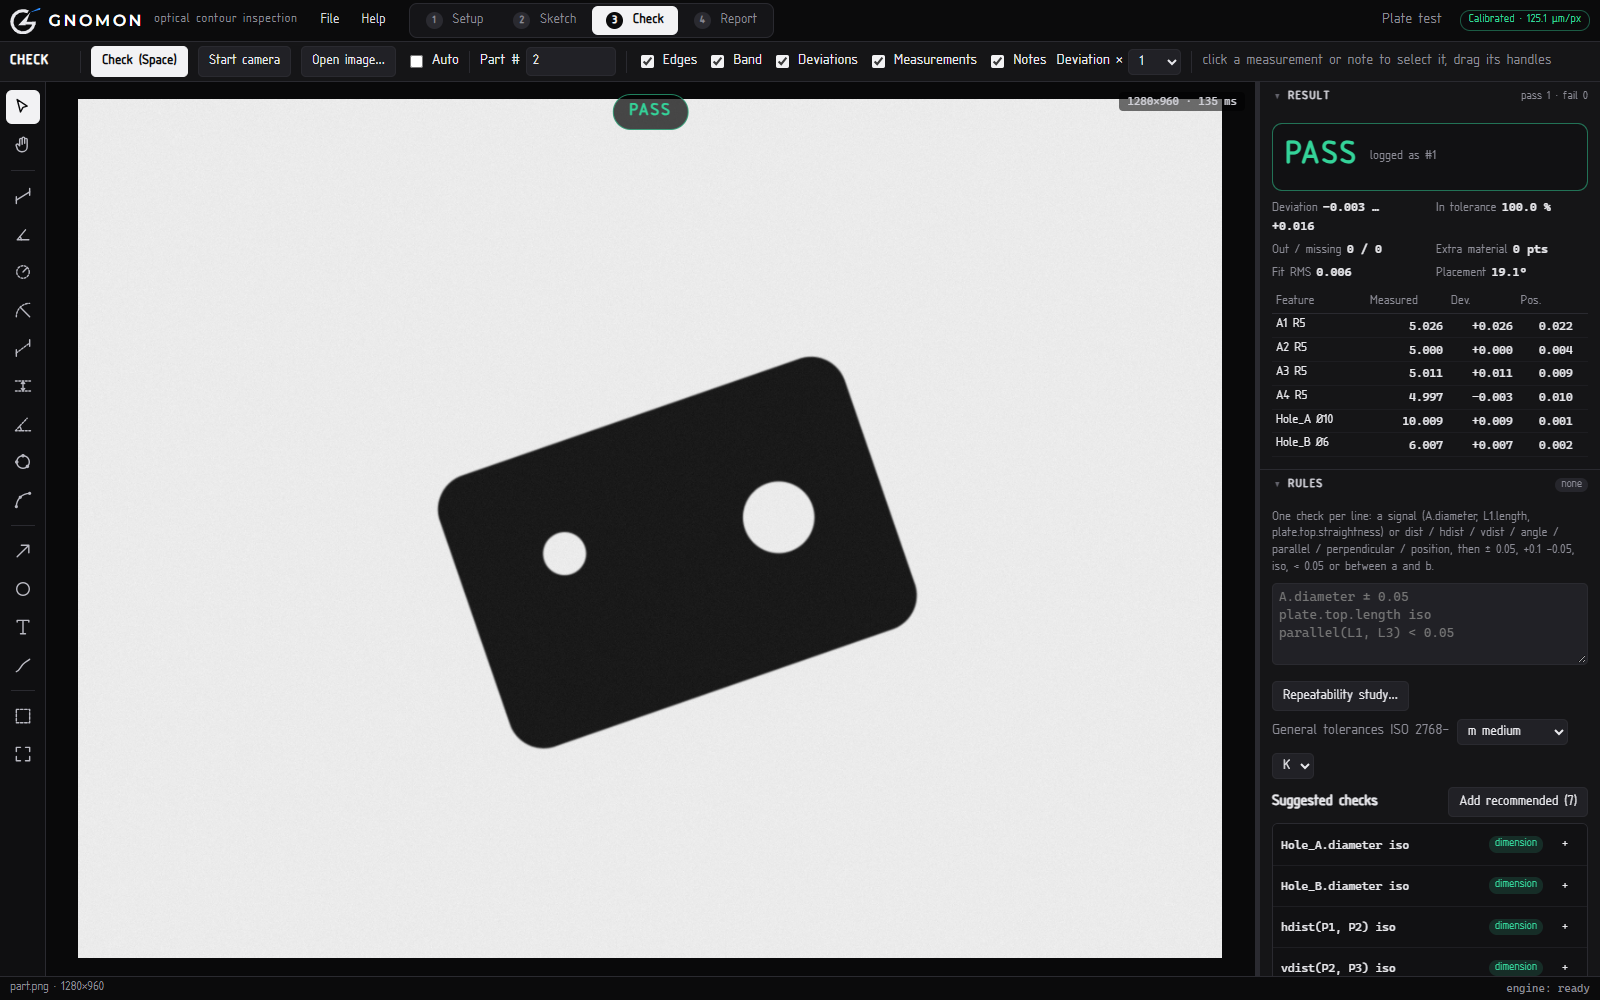The height and width of the screenshot is (1000, 1600).
Task: Click the Open image... button
Action: (348, 61)
